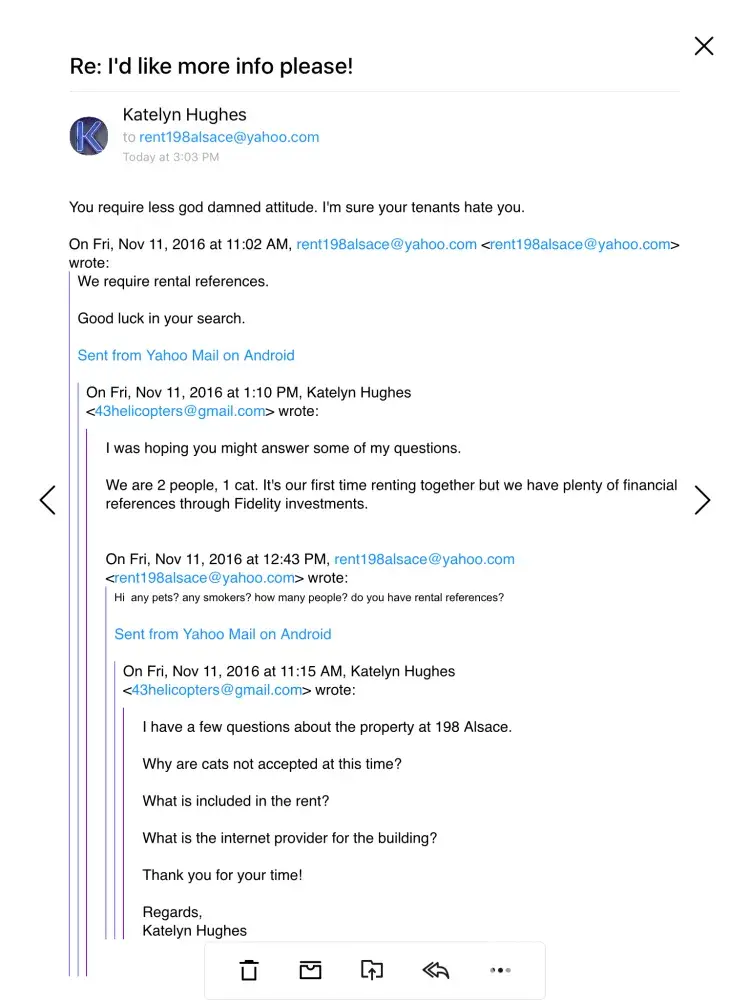Click the subject line 'Re: I'd like more info please!'
The height and width of the screenshot is (1000, 750).
(211, 66)
